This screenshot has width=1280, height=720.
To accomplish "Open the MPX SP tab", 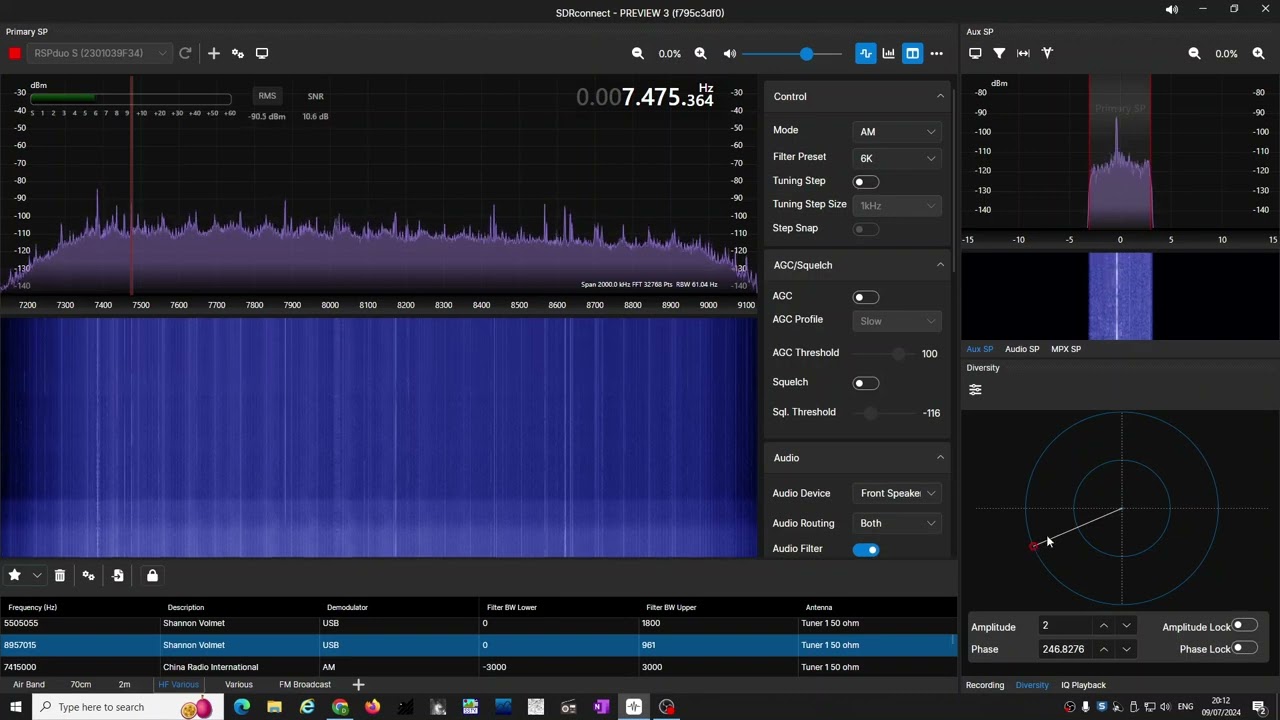I will pos(1066,349).
